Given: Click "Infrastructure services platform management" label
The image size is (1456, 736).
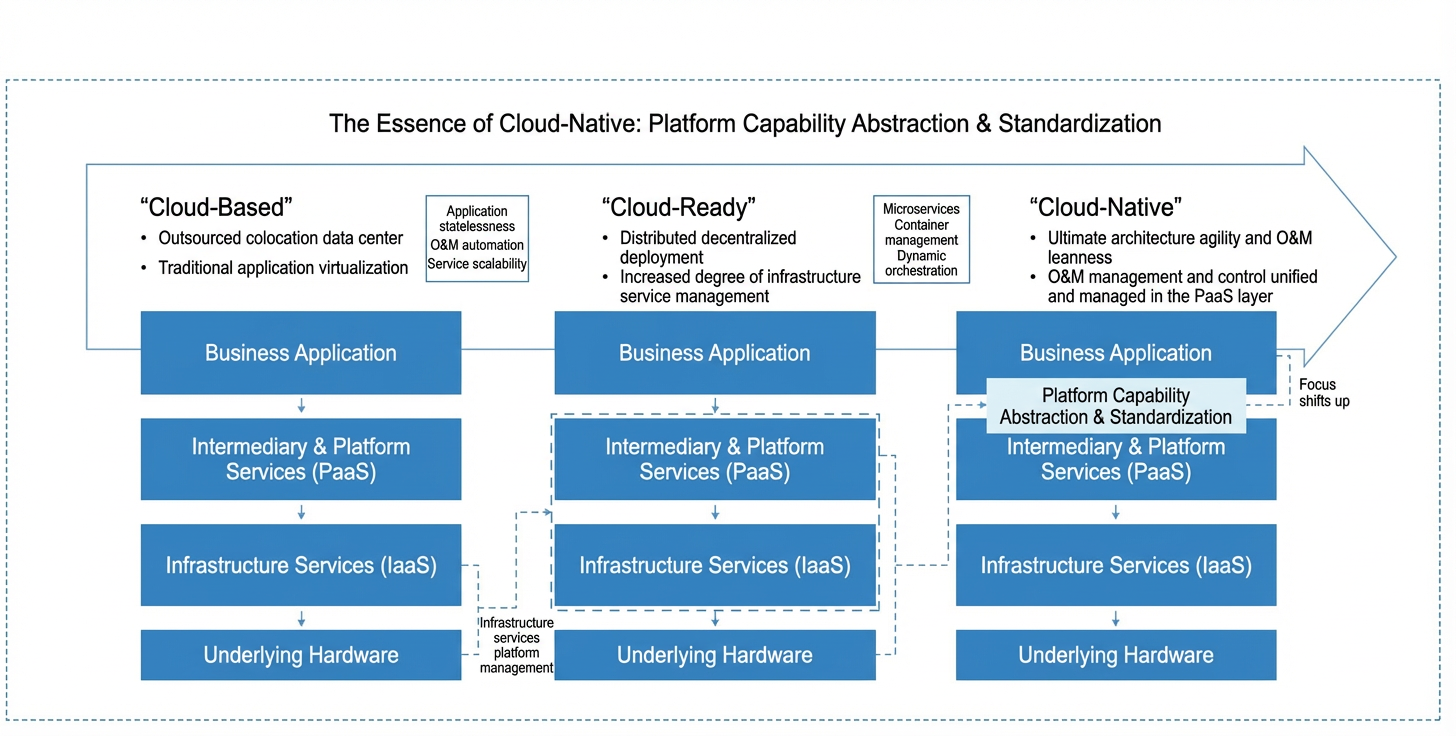Looking at the screenshot, I should point(516,645).
